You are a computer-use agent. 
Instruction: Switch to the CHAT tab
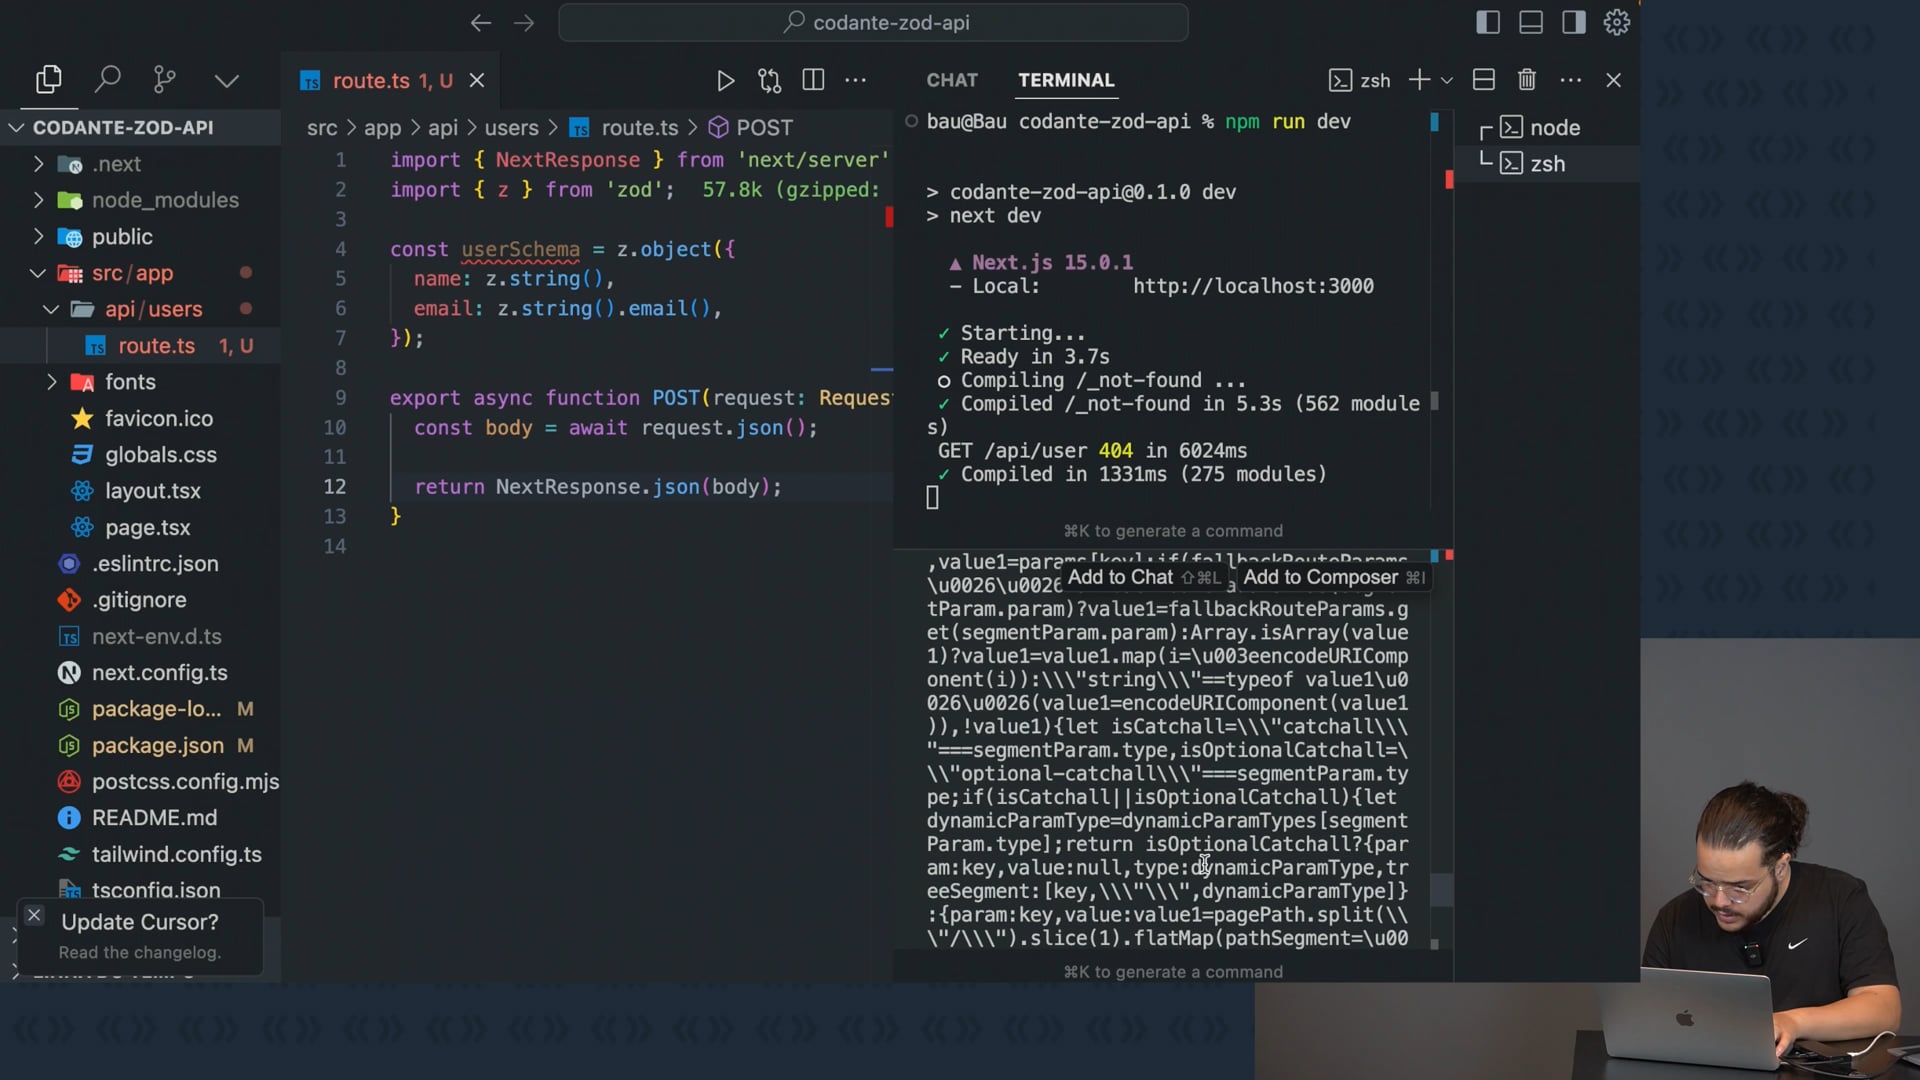point(951,80)
